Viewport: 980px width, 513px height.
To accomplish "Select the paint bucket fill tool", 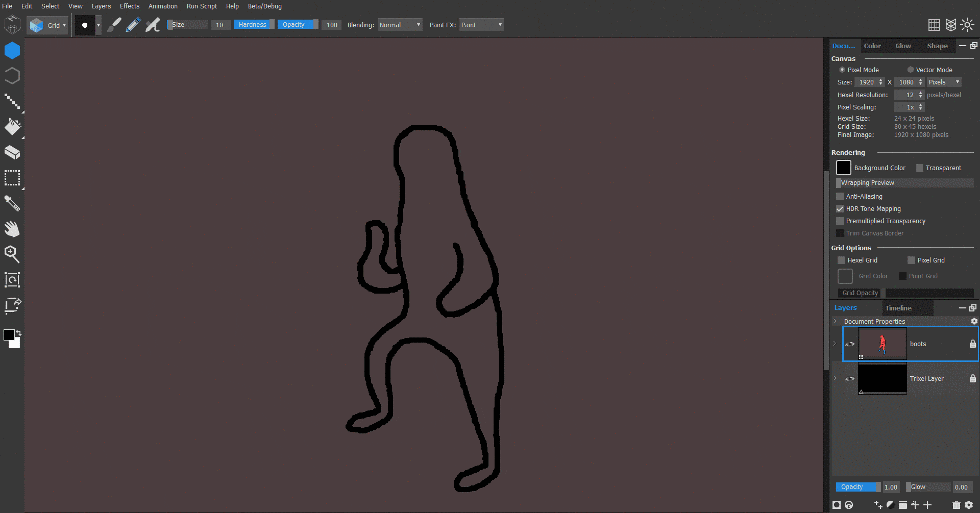I will click(x=13, y=127).
